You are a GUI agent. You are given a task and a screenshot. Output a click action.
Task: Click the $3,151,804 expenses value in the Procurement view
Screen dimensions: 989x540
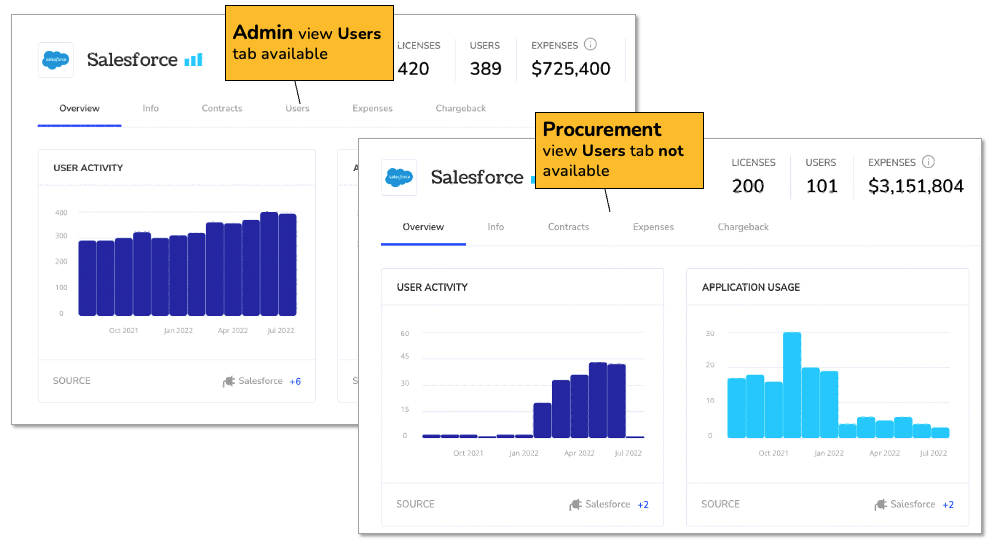916,186
